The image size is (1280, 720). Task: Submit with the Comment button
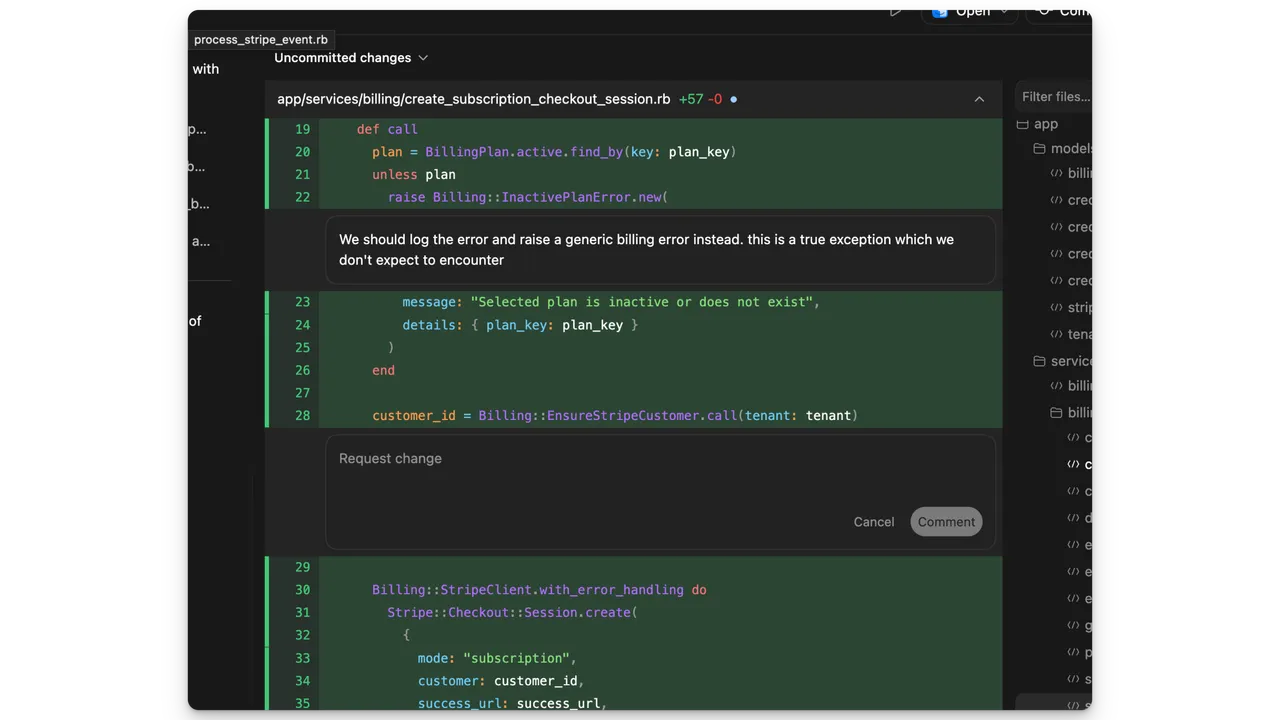click(x=946, y=522)
